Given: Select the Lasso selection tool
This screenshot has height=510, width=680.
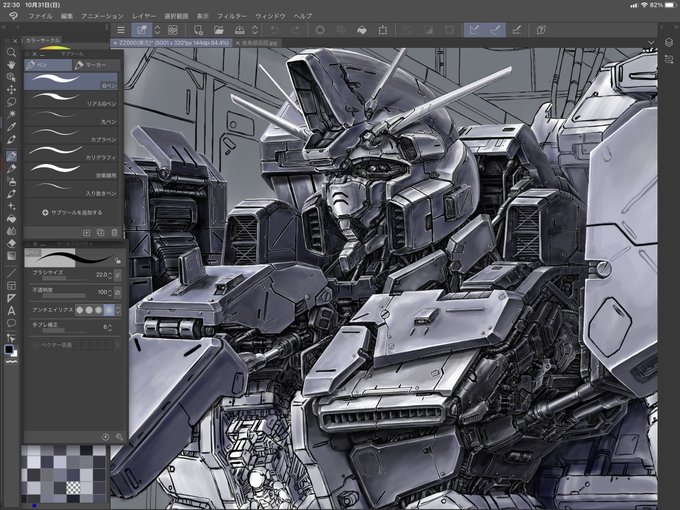Looking at the screenshot, I should (x=11, y=102).
